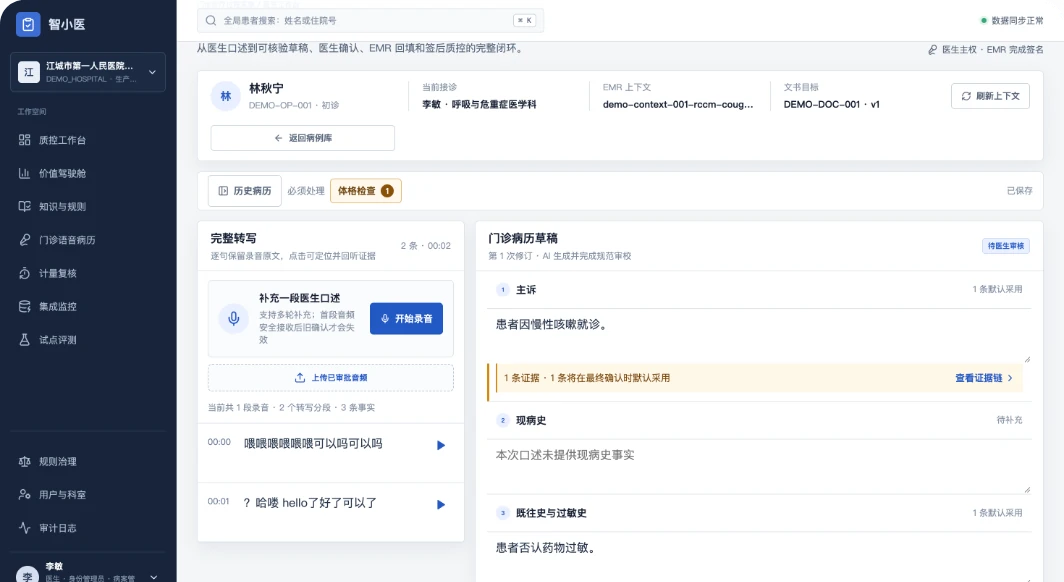Click the 试点评测 flask icon
The height and width of the screenshot is (582, 1064).
point(24,339)
